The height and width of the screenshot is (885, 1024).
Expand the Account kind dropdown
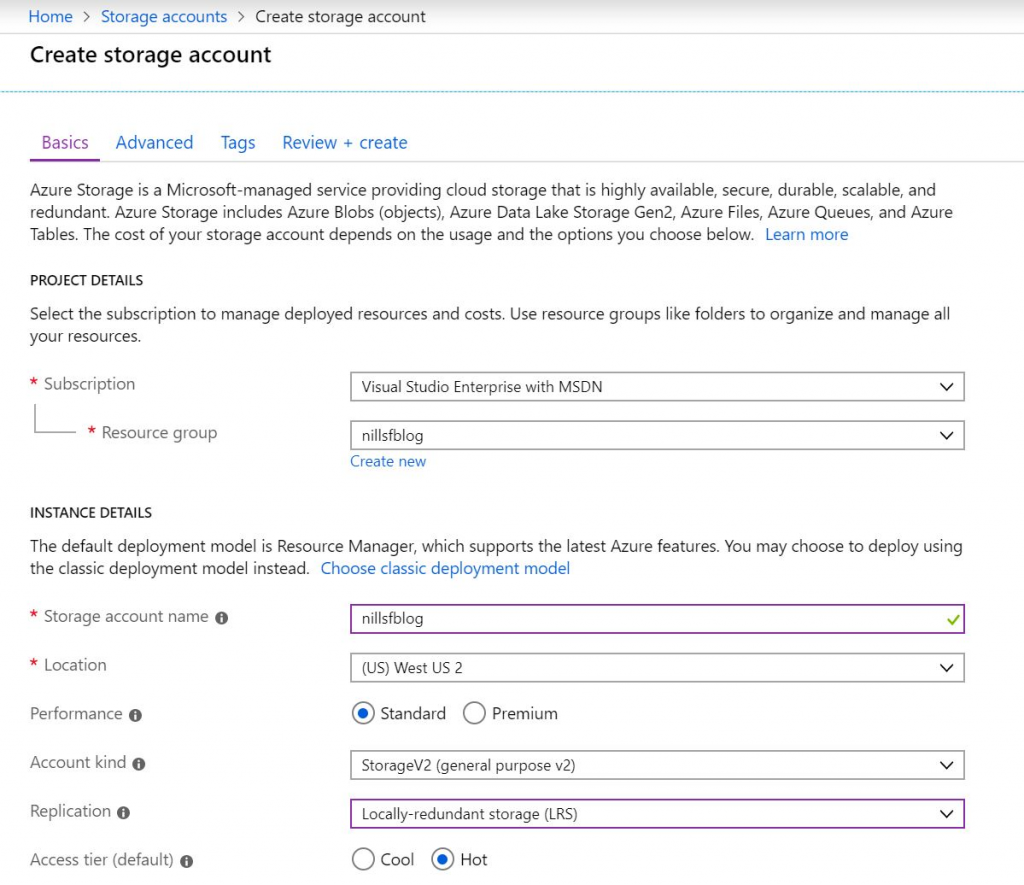click(657, 765)
